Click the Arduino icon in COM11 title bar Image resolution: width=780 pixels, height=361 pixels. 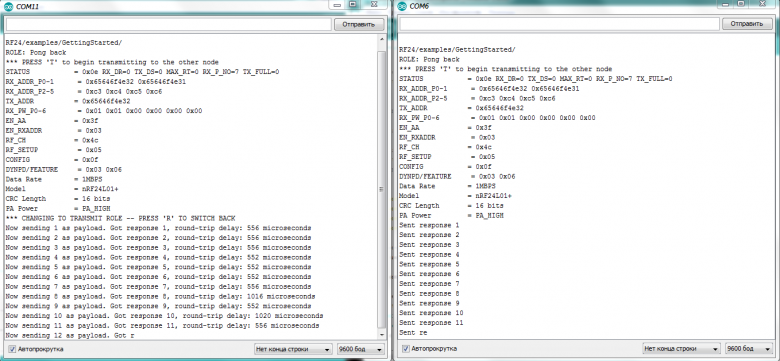coord(9,6)
